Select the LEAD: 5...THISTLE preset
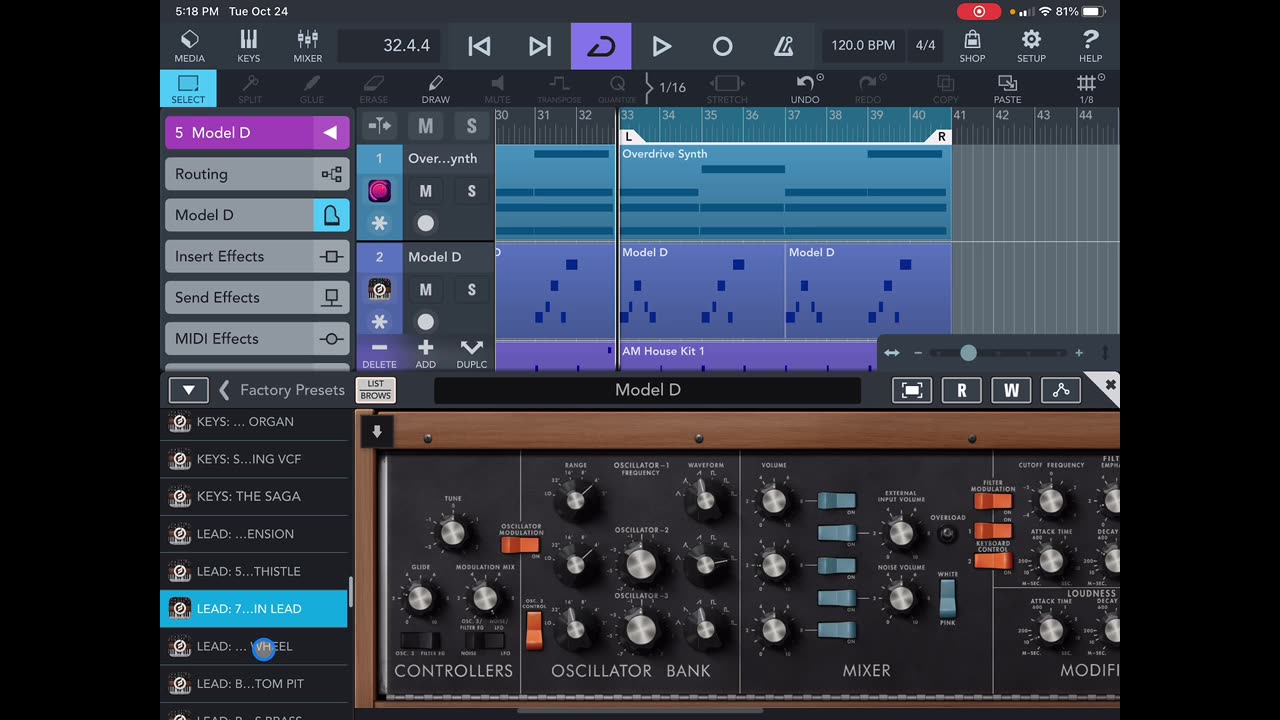 click(x=255, y=571)
